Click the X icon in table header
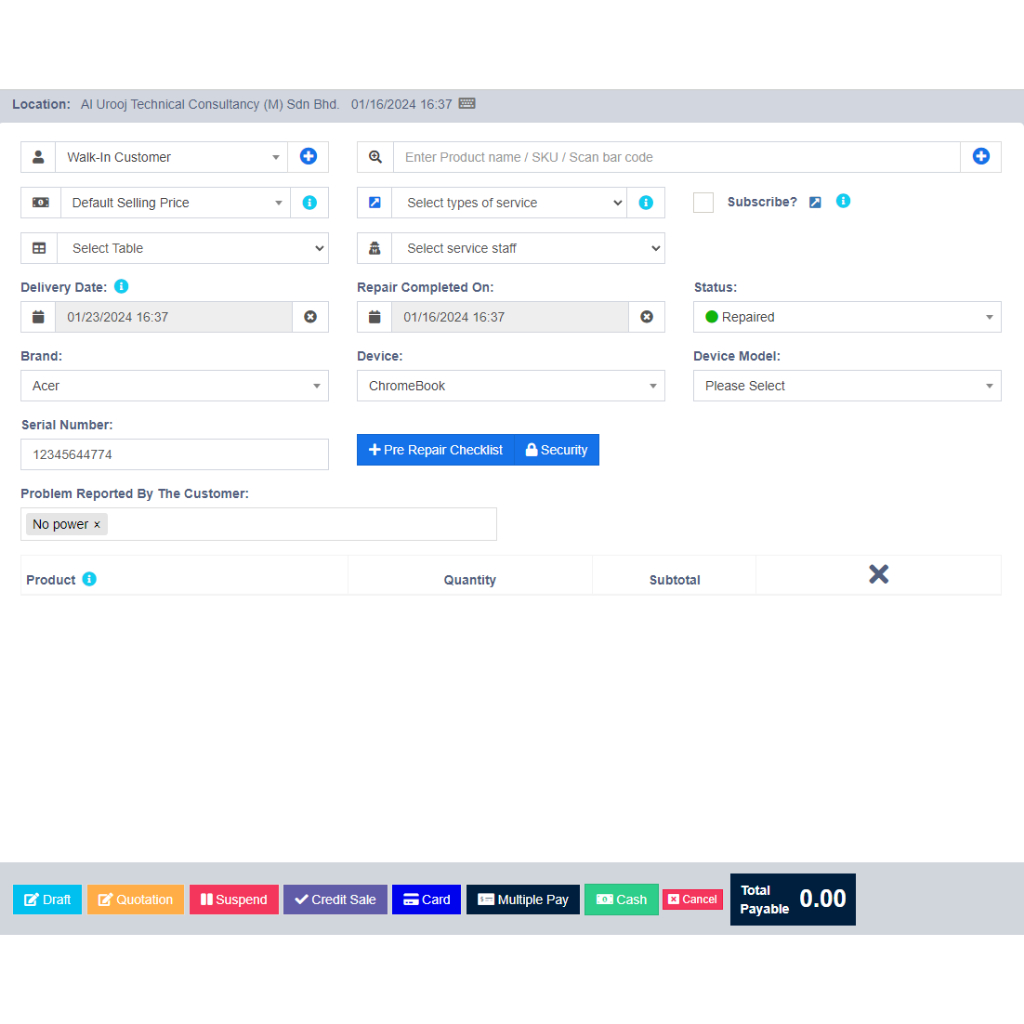 (878, 574)
